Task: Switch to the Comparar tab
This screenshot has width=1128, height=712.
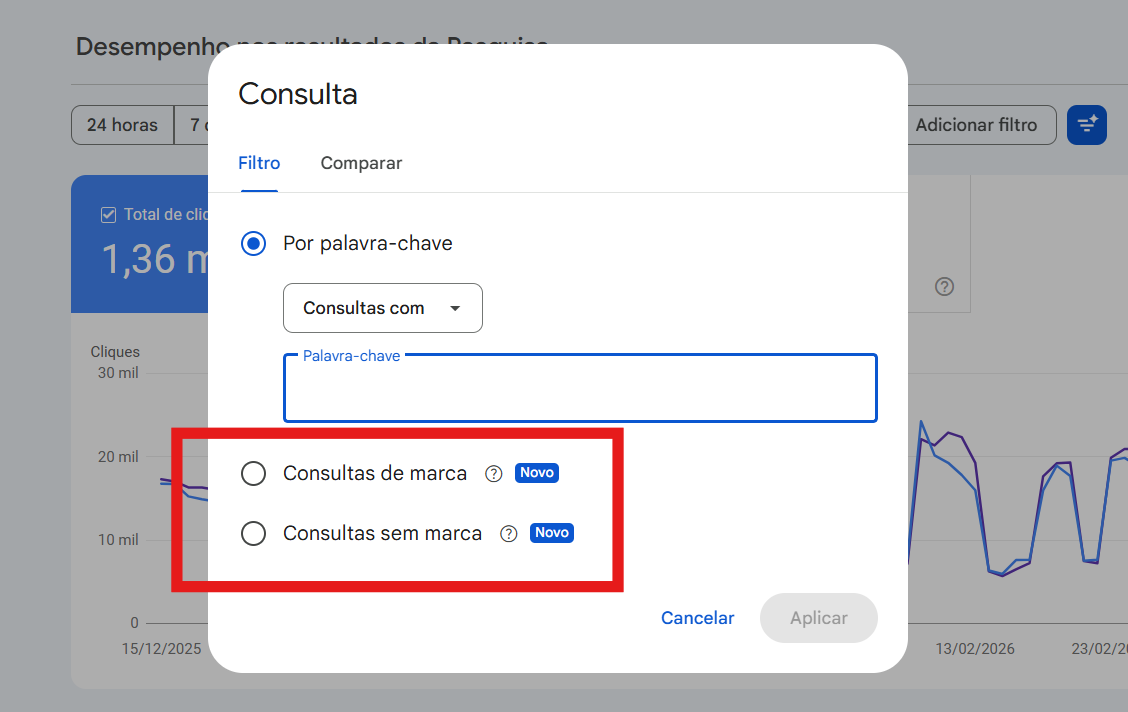Action: [361, 163]
